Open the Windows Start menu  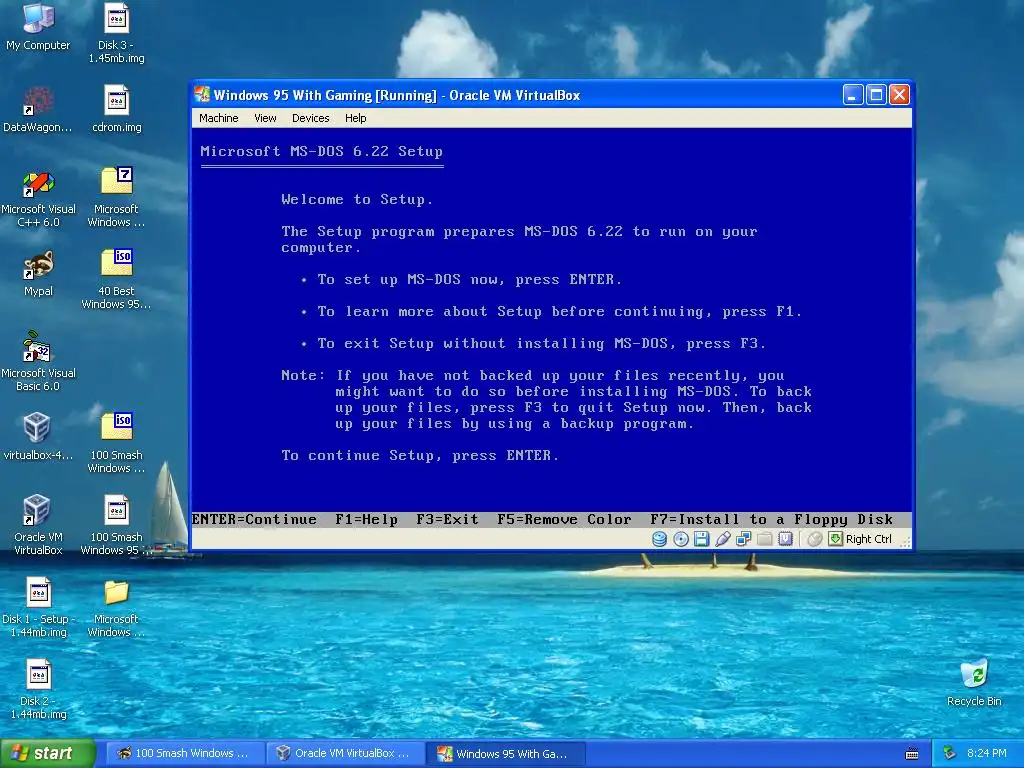click(x=47, y=753)
